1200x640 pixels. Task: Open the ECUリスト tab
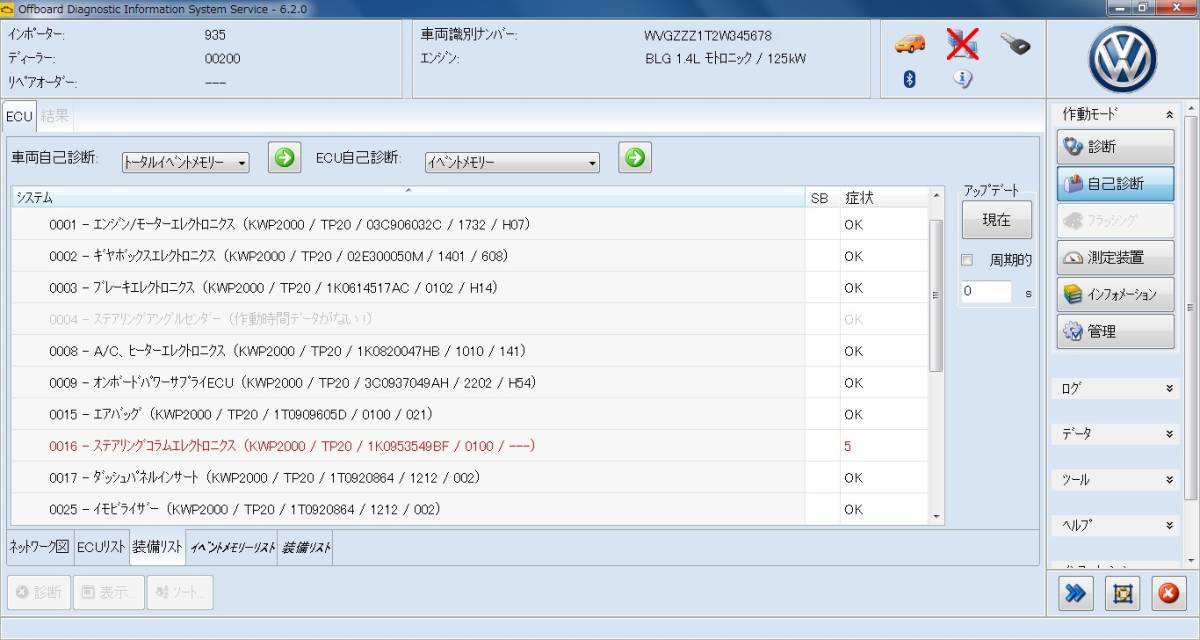click(x=101, y=547)
